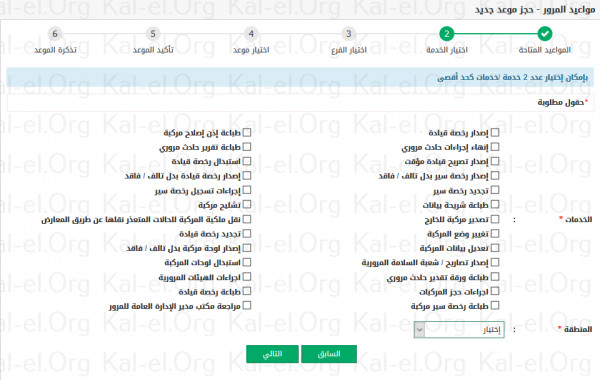This screenshot has width=600, height=380.
Task: Enable 'إصدار لوحة مركبة بدل تالف / فاقد'
Action: tap(247, 248)
